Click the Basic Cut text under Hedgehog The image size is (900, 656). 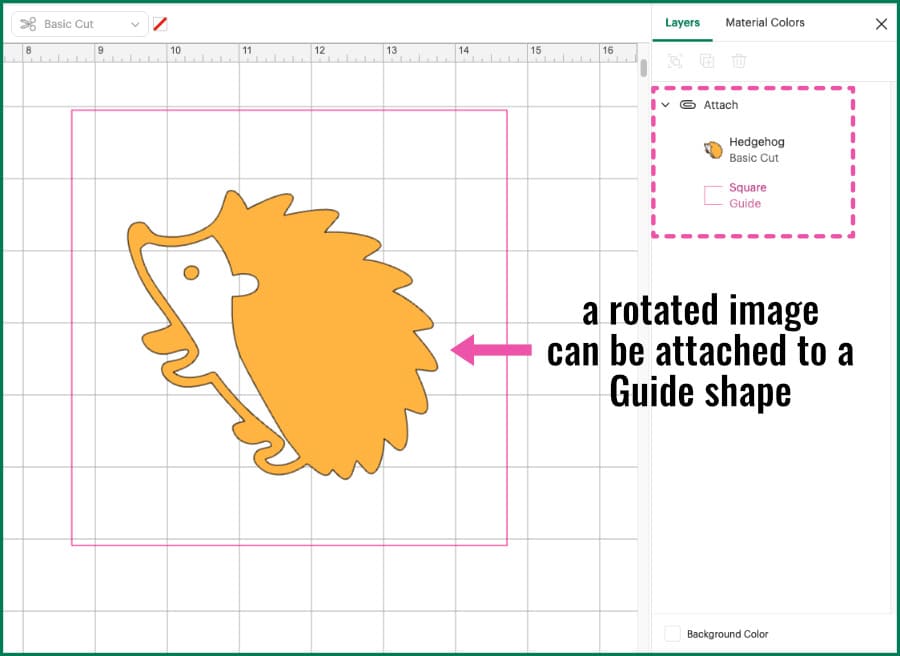click(754, 158)
